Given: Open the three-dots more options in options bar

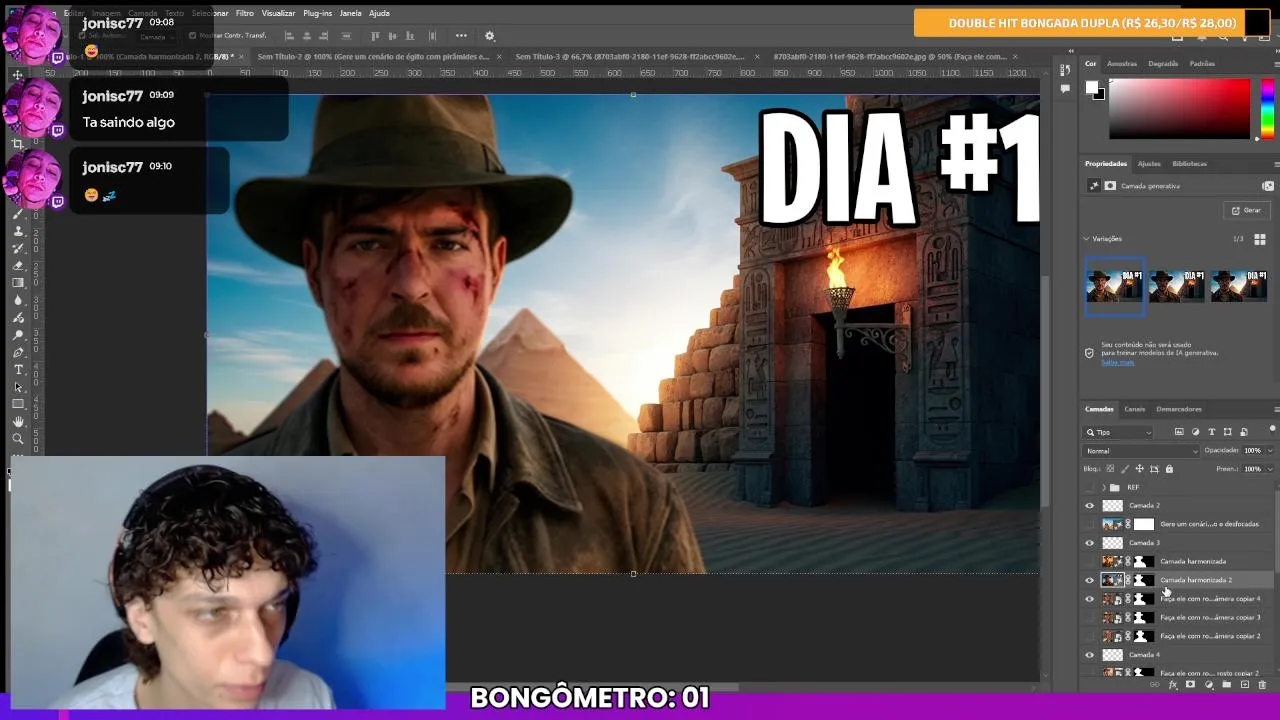Looking at the screenshot, I should click(x=461, y=36).
